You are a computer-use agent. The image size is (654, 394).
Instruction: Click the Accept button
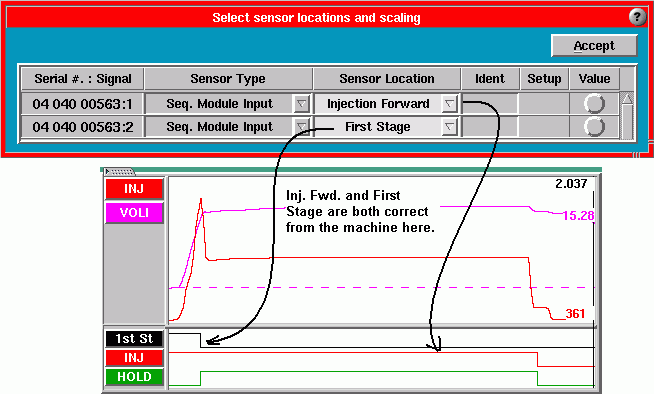pos(594,45)
